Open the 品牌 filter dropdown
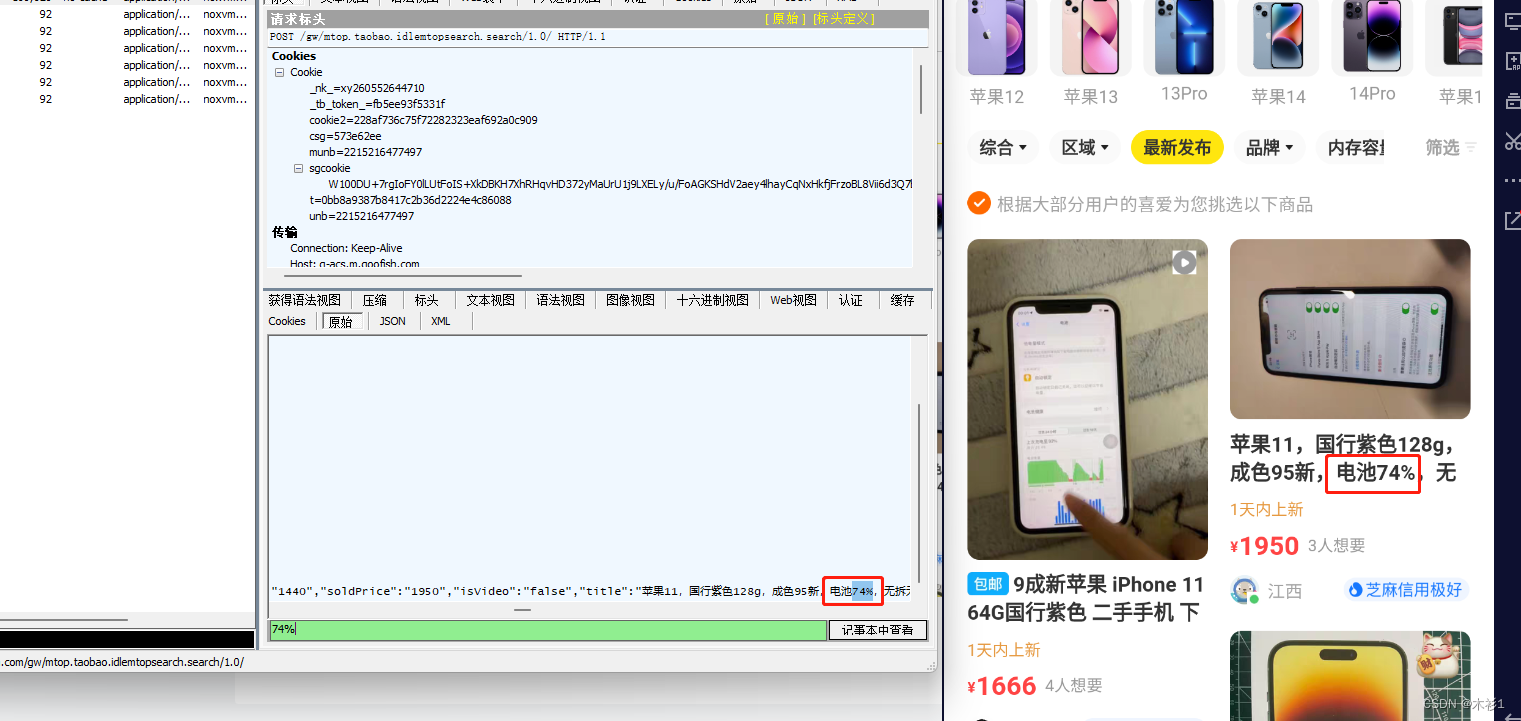This screenshot has width=1521, height=721. coord(1269,148)
